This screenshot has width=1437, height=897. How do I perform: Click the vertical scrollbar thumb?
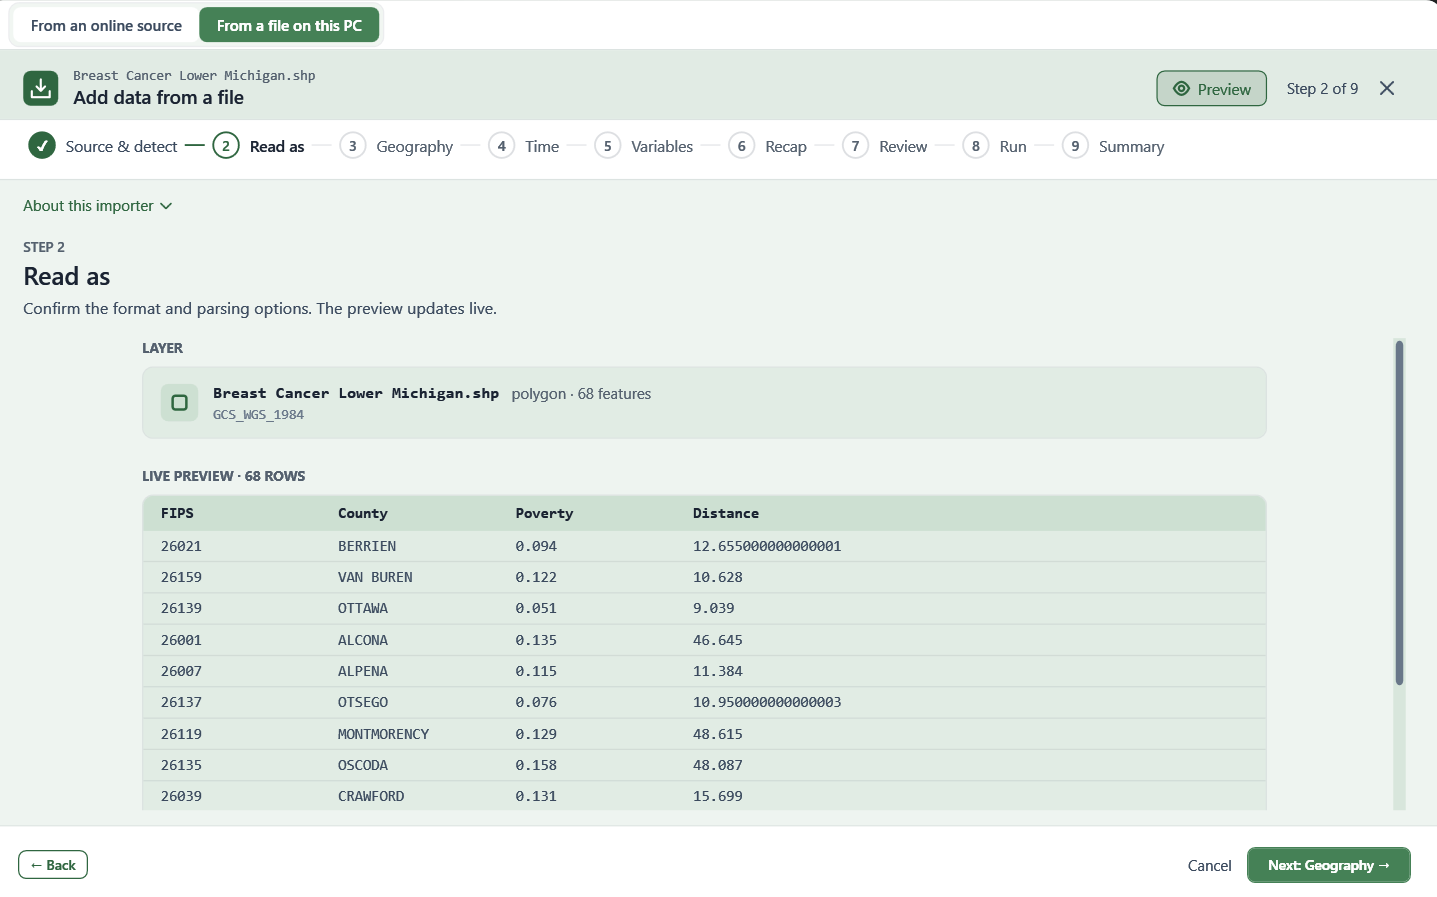[1399, 513]
